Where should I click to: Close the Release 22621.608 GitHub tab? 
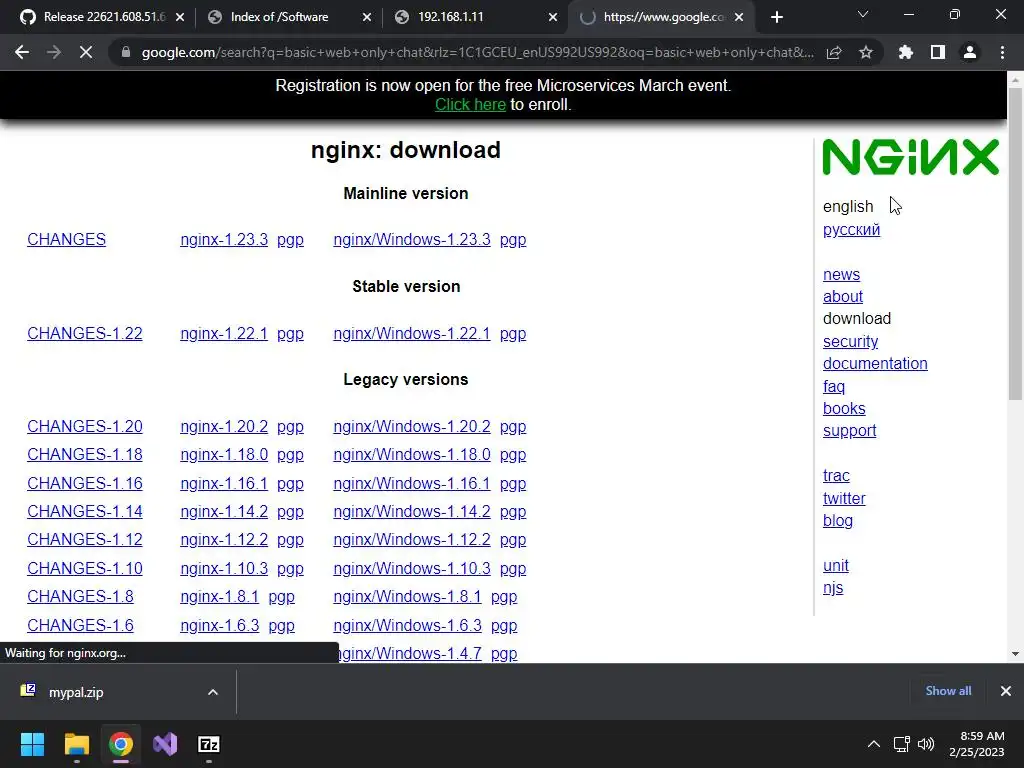tap(180, 17)
